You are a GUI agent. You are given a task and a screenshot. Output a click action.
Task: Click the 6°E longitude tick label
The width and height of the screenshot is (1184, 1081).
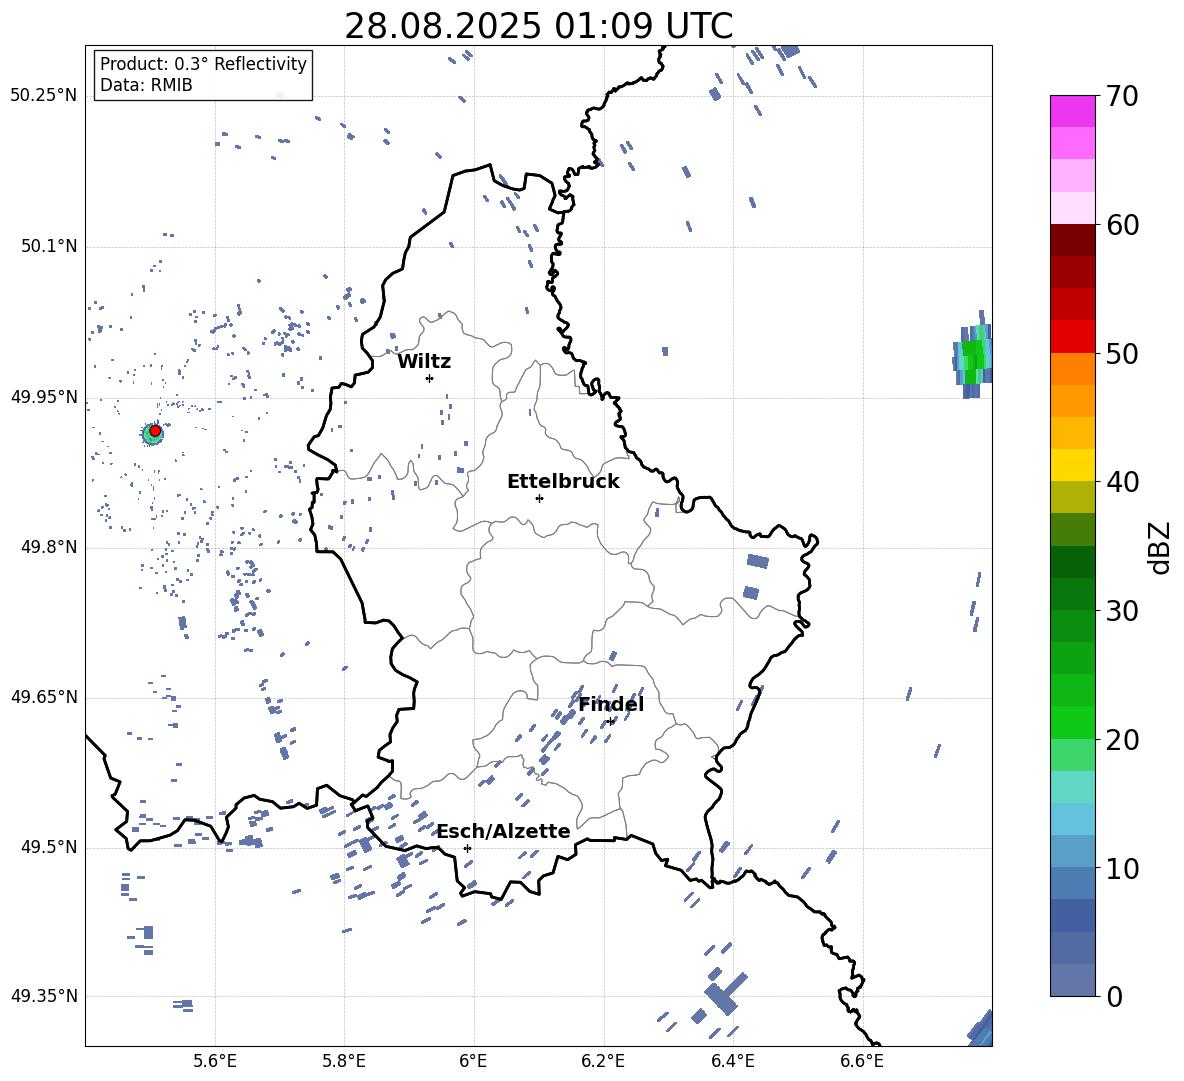pos(473,1061)
